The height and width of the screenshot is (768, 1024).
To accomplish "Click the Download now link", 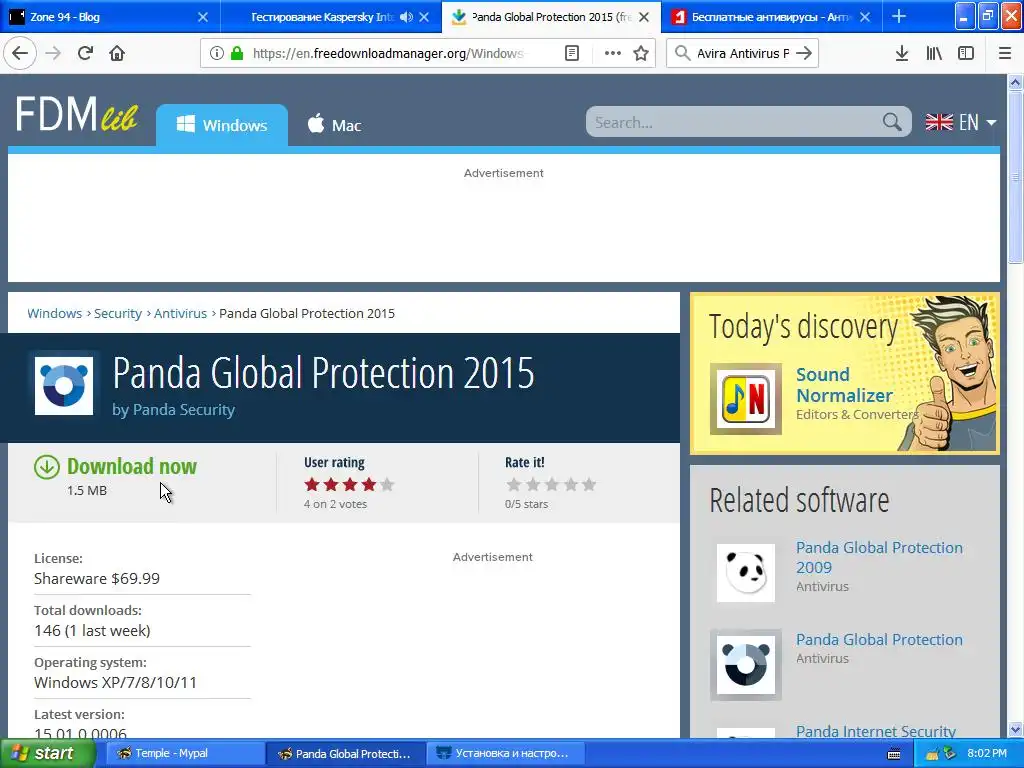I will tap(131, 466).
